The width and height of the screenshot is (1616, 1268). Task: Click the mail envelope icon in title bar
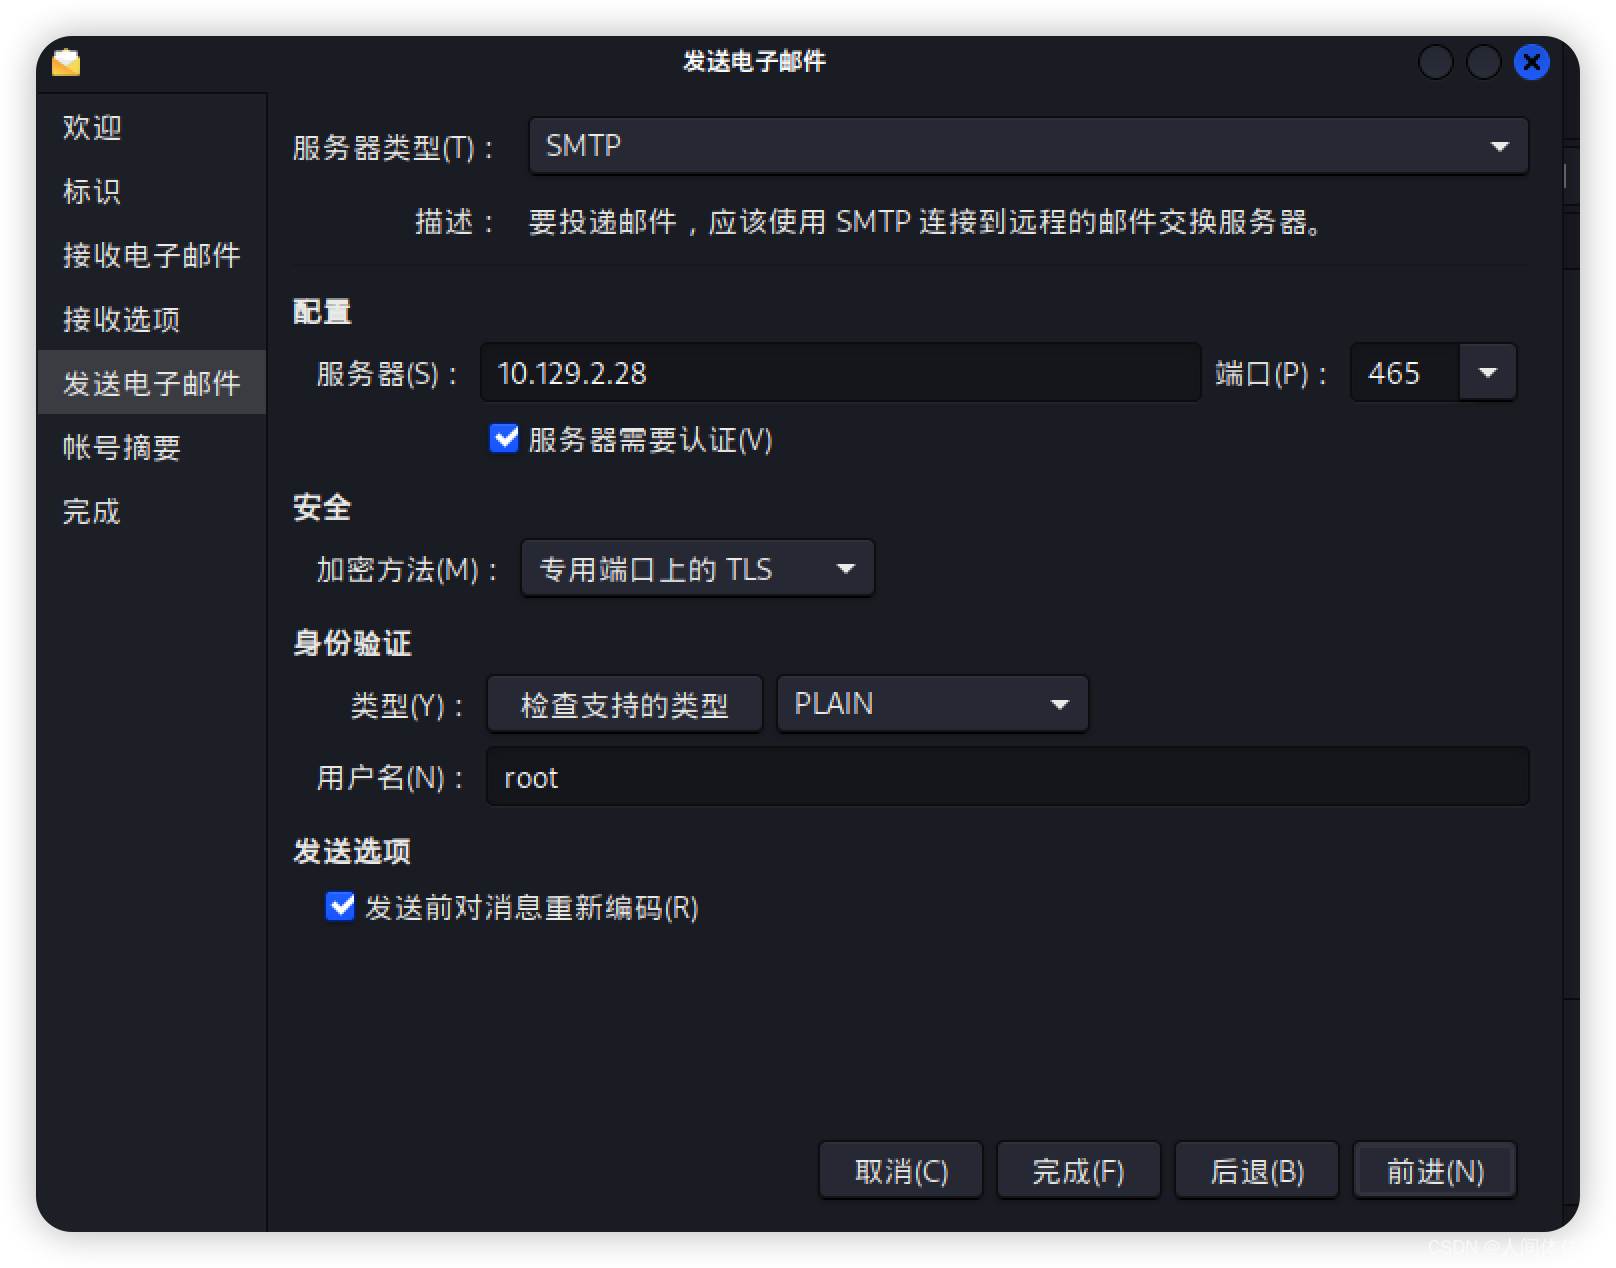click(x=65, y=62)
